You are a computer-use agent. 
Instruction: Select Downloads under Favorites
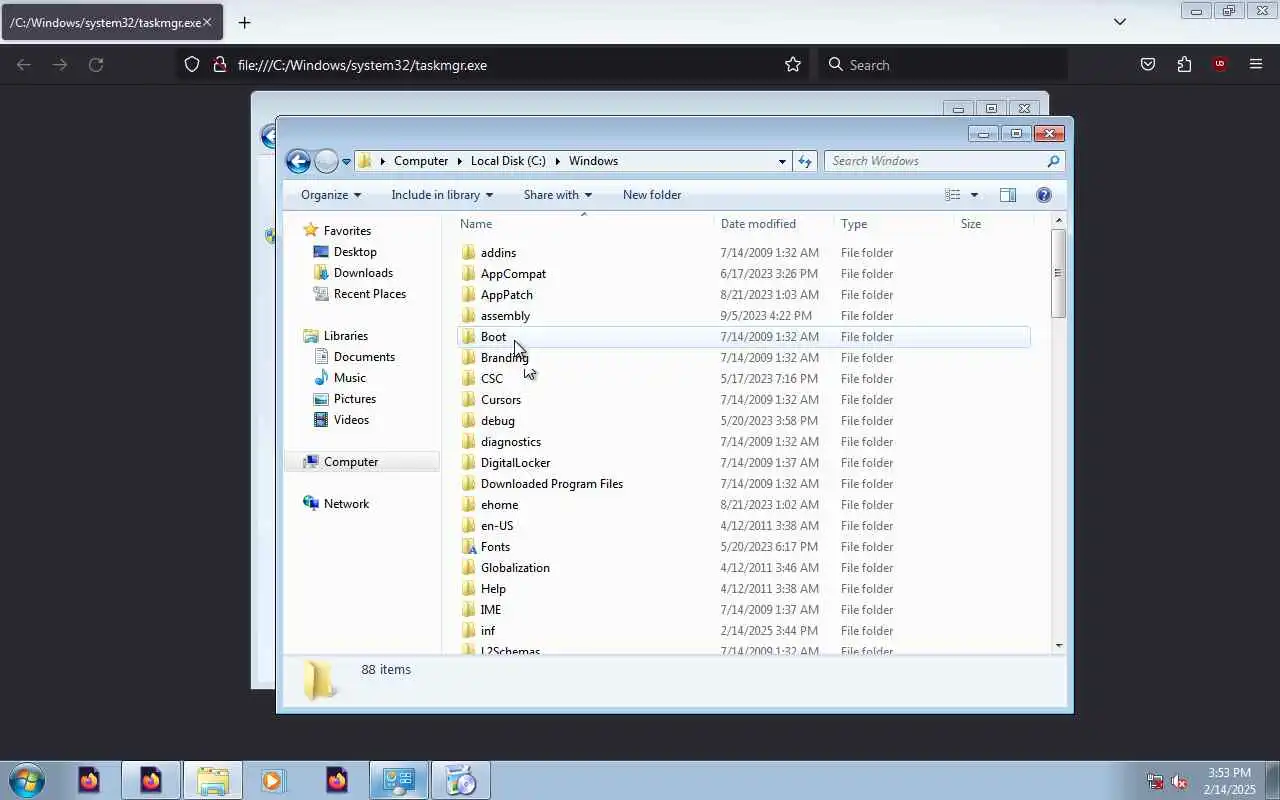point(363,273)
